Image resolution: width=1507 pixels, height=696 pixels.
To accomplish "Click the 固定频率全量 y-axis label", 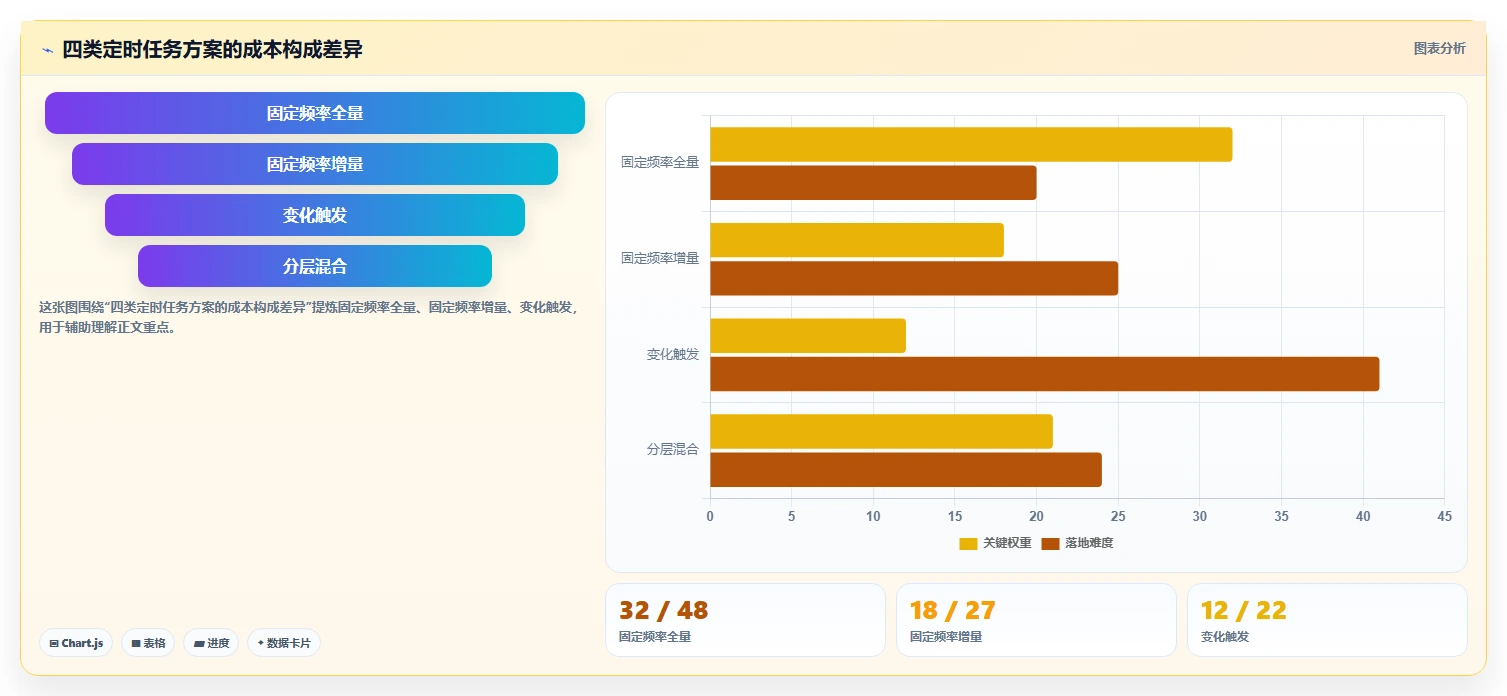I will point(660,162).
